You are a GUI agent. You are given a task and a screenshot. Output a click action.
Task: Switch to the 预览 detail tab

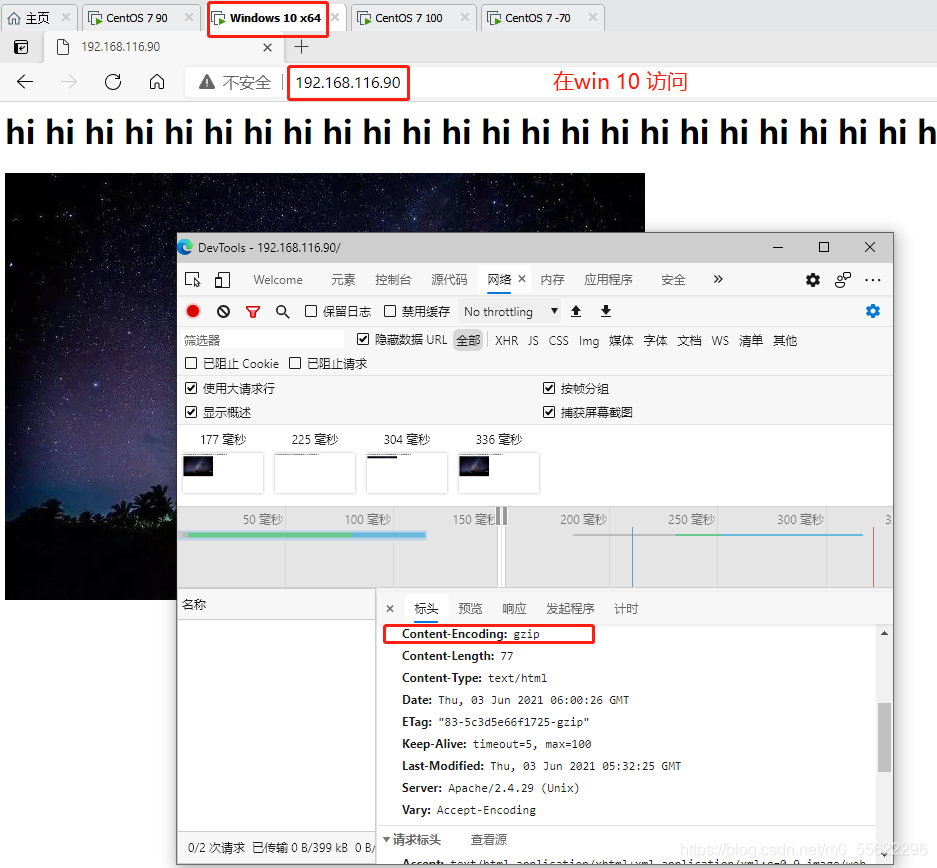(x=470, y=608)
